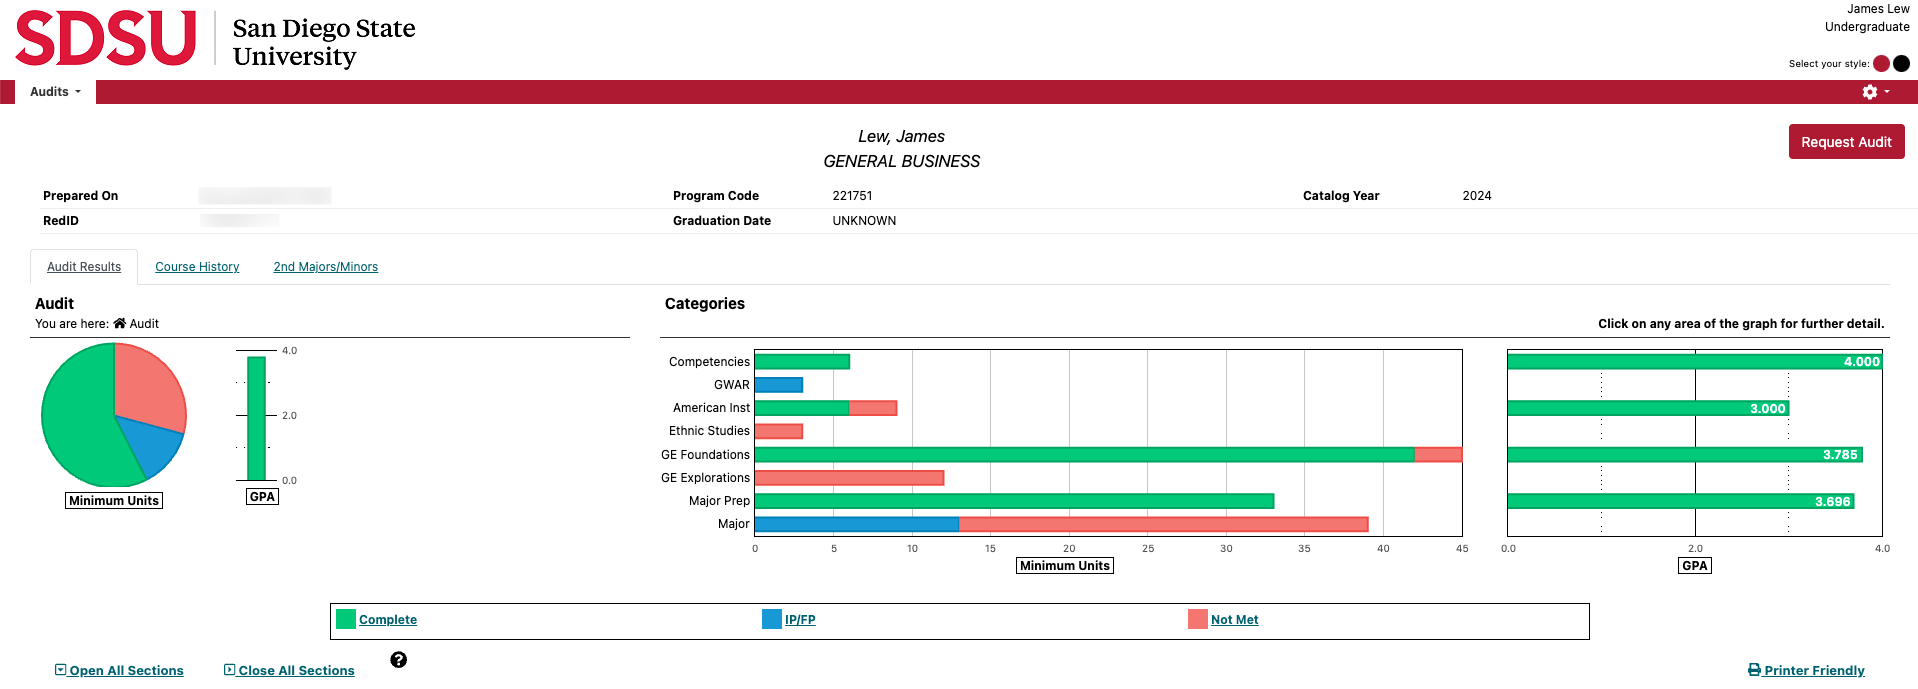Click GE Foundations green units bar
This screenshot has height=689, width=1918.
1085,454
